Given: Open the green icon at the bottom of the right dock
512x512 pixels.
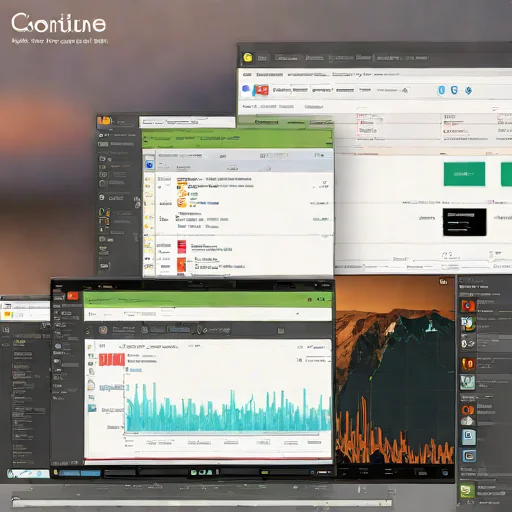Looking at the screenshot, I should pos(467,490).
